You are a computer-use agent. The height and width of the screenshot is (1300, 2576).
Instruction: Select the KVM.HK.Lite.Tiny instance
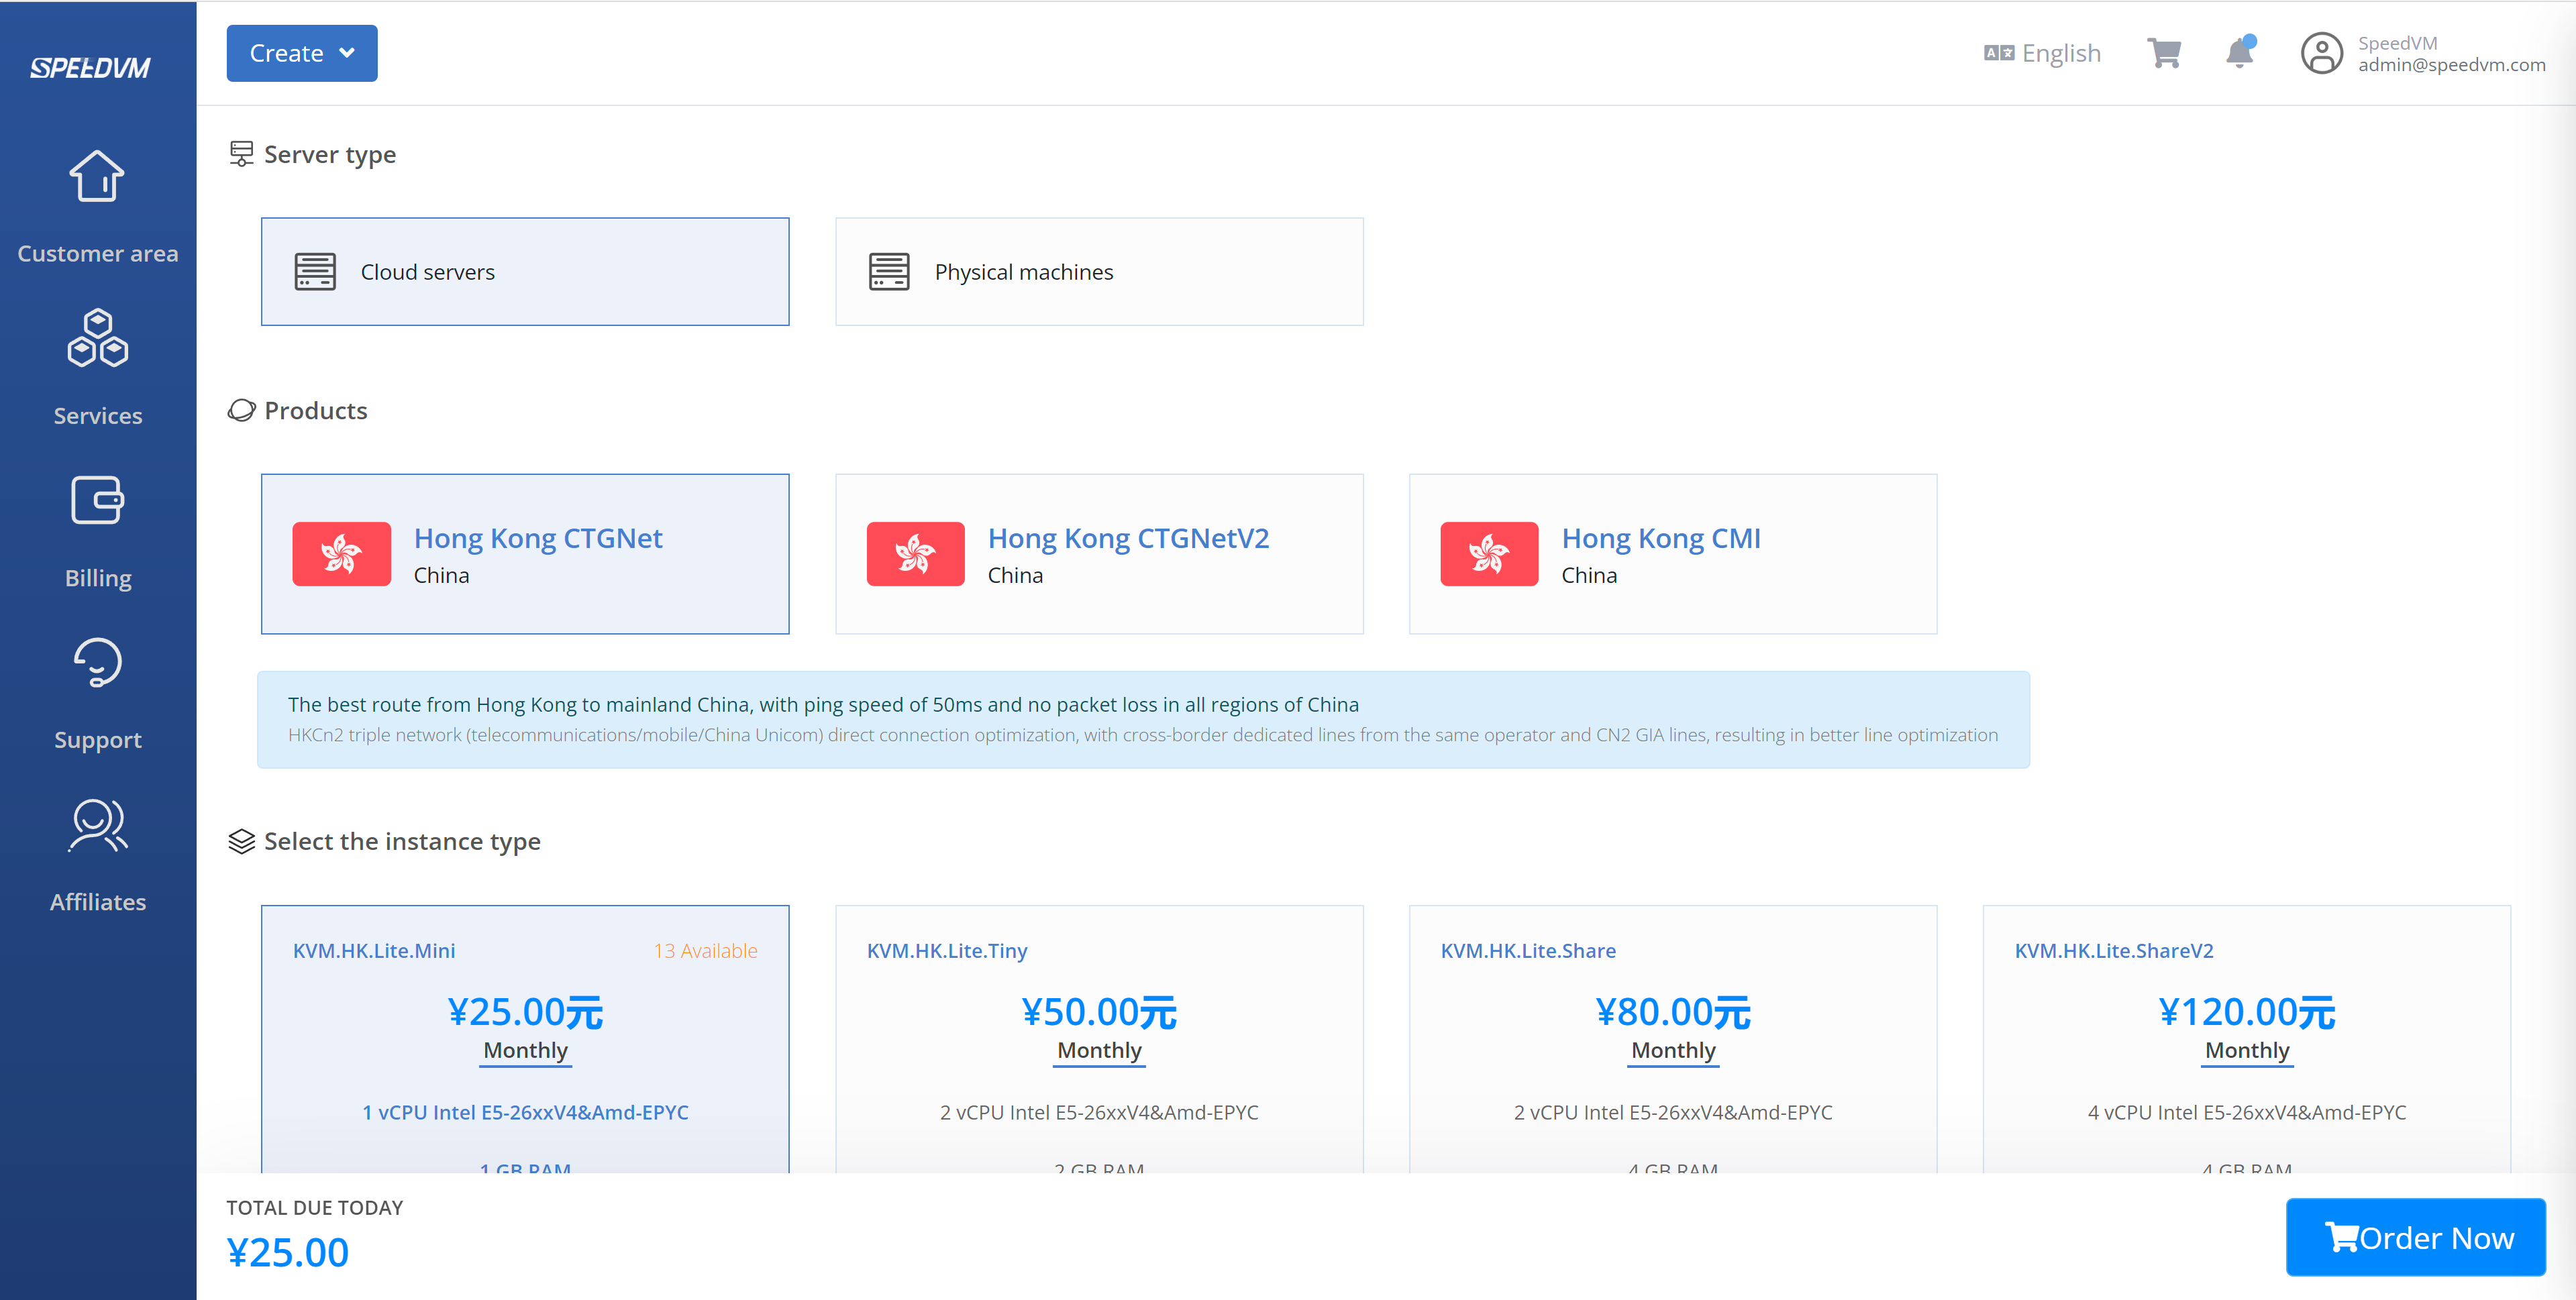click(1099, 1039)
